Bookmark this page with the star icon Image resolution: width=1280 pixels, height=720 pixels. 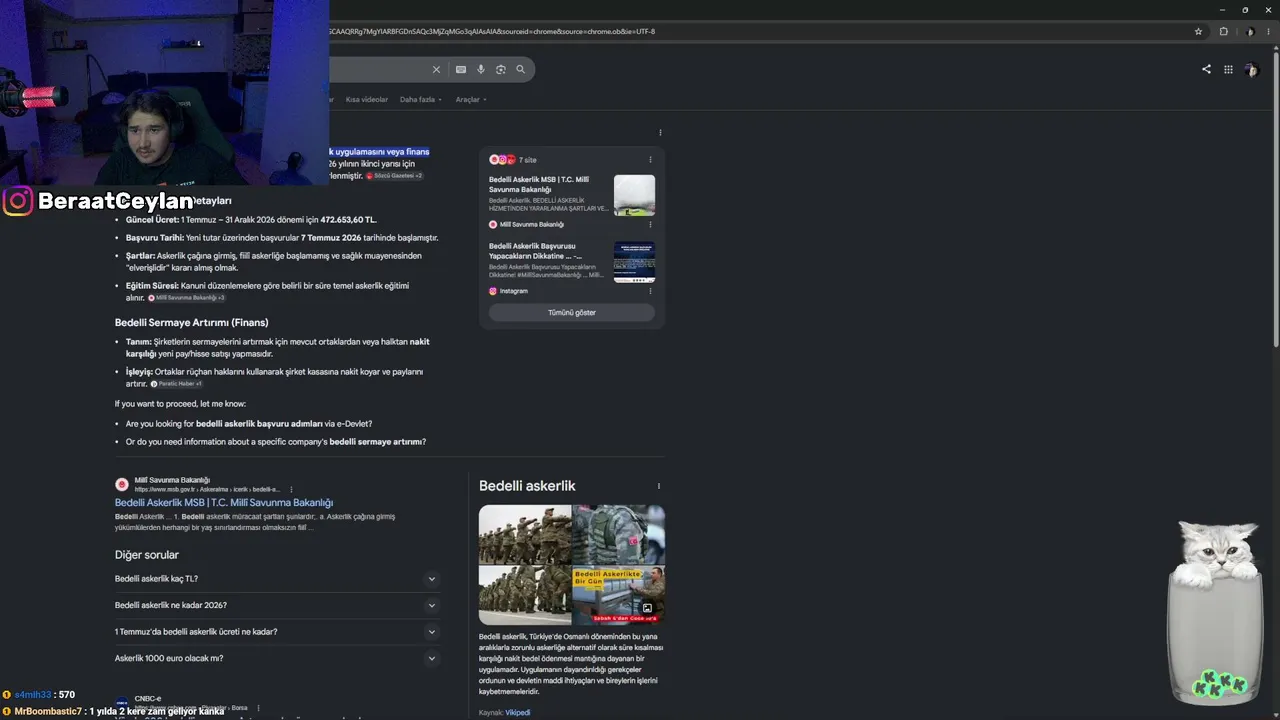[1198, 31]
